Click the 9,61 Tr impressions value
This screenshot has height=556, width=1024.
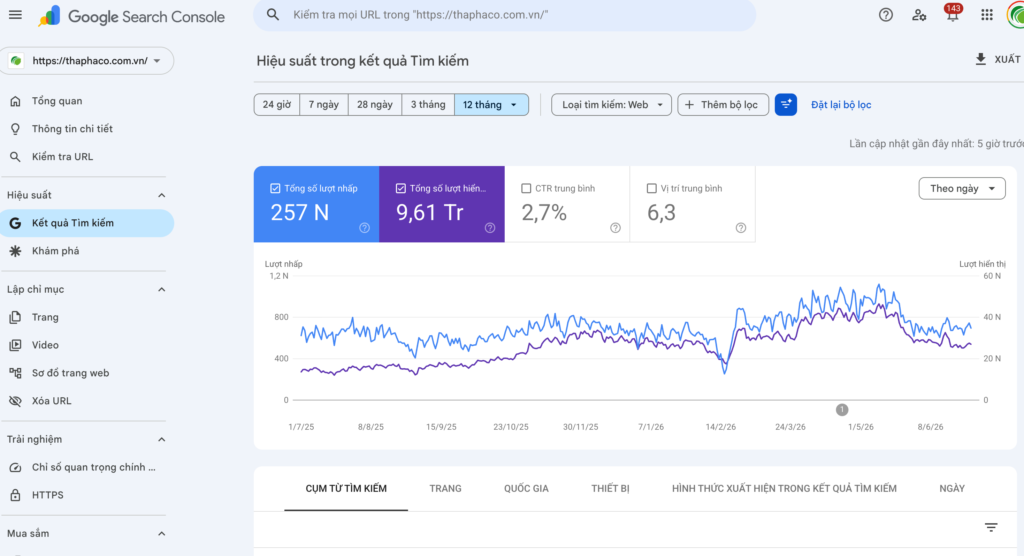(x=430, y=213)
